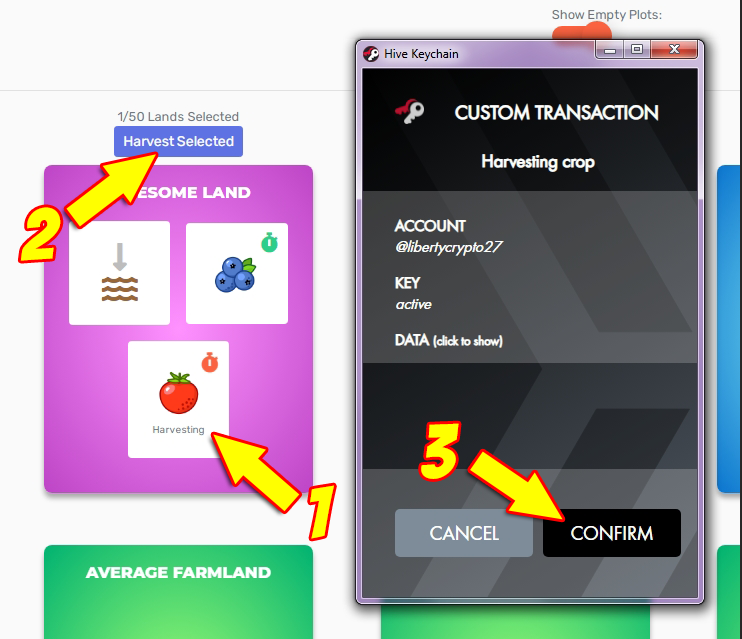Click the red timer icon on tomato plot
This screenshot has height=639, width=742.
click(x=210, y=363)
